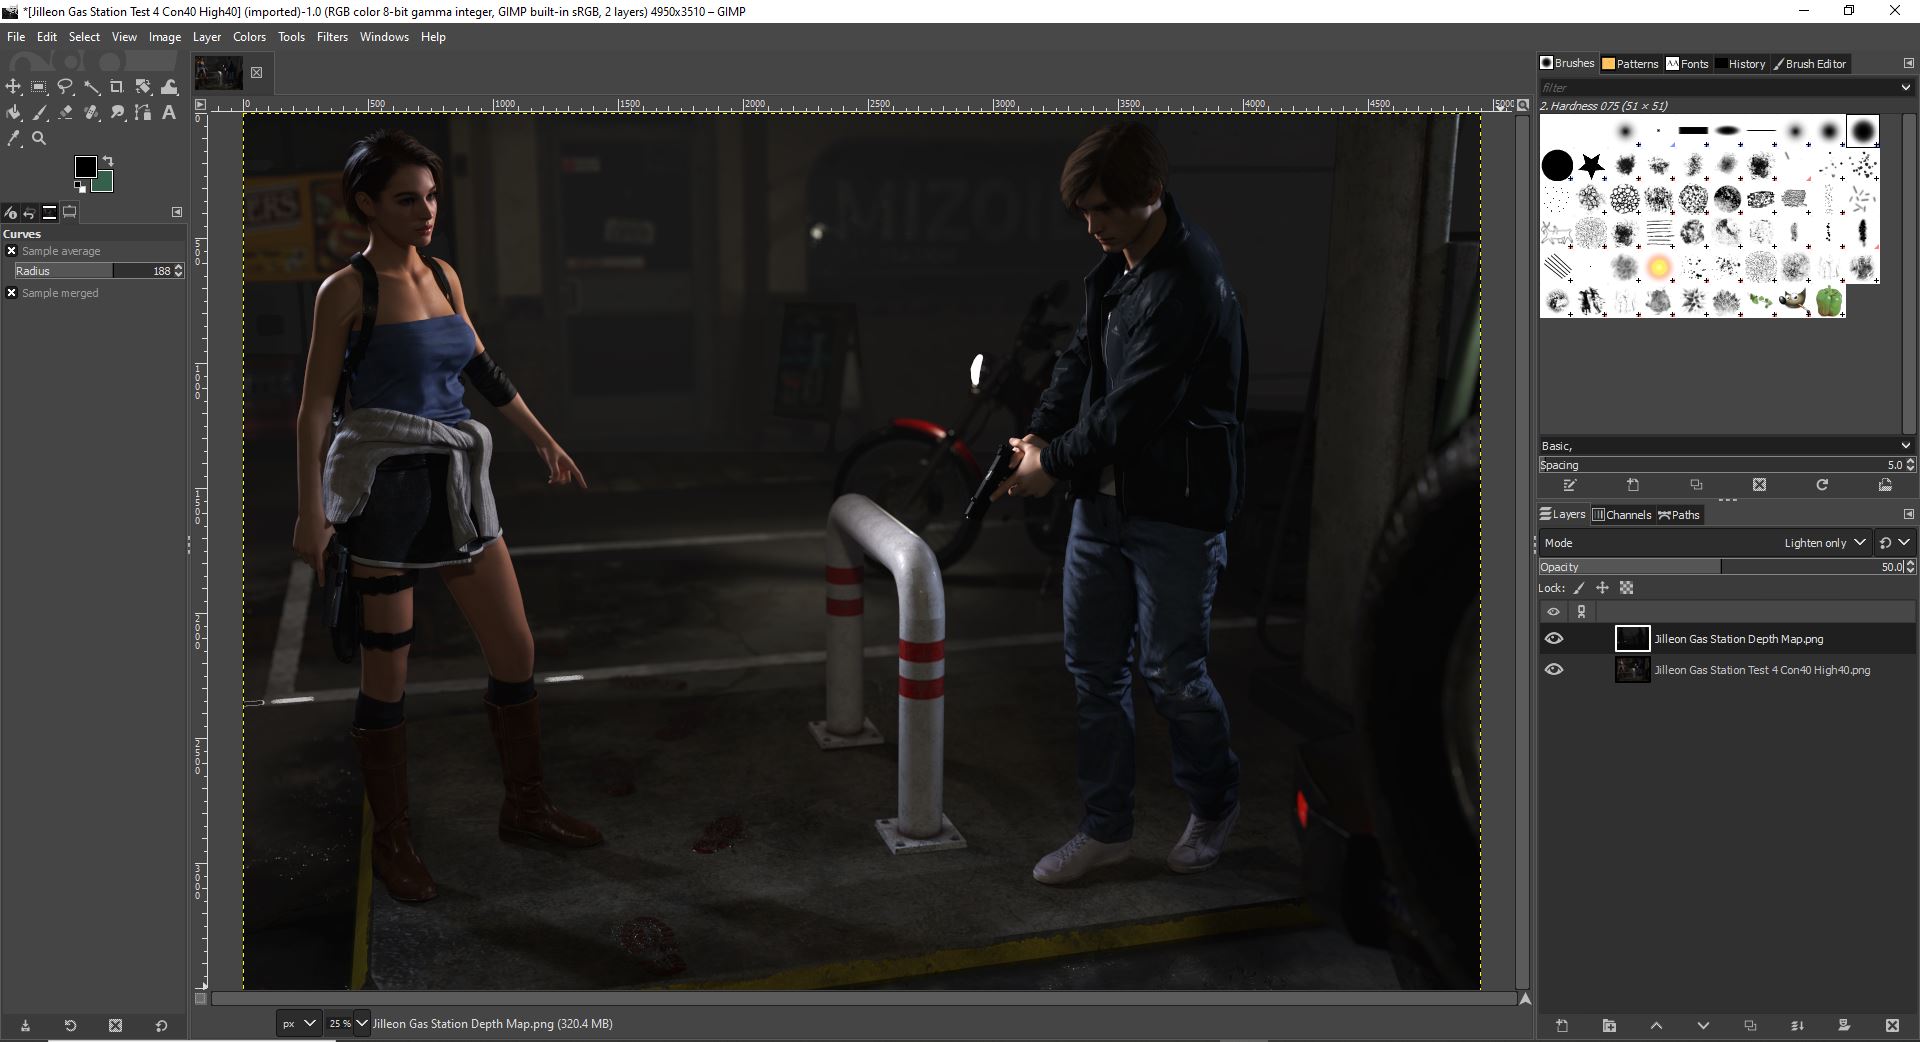Open the brush tag dropdown showing Basic
The image size is (1920, 1042).
click(x=1727, y=446)
